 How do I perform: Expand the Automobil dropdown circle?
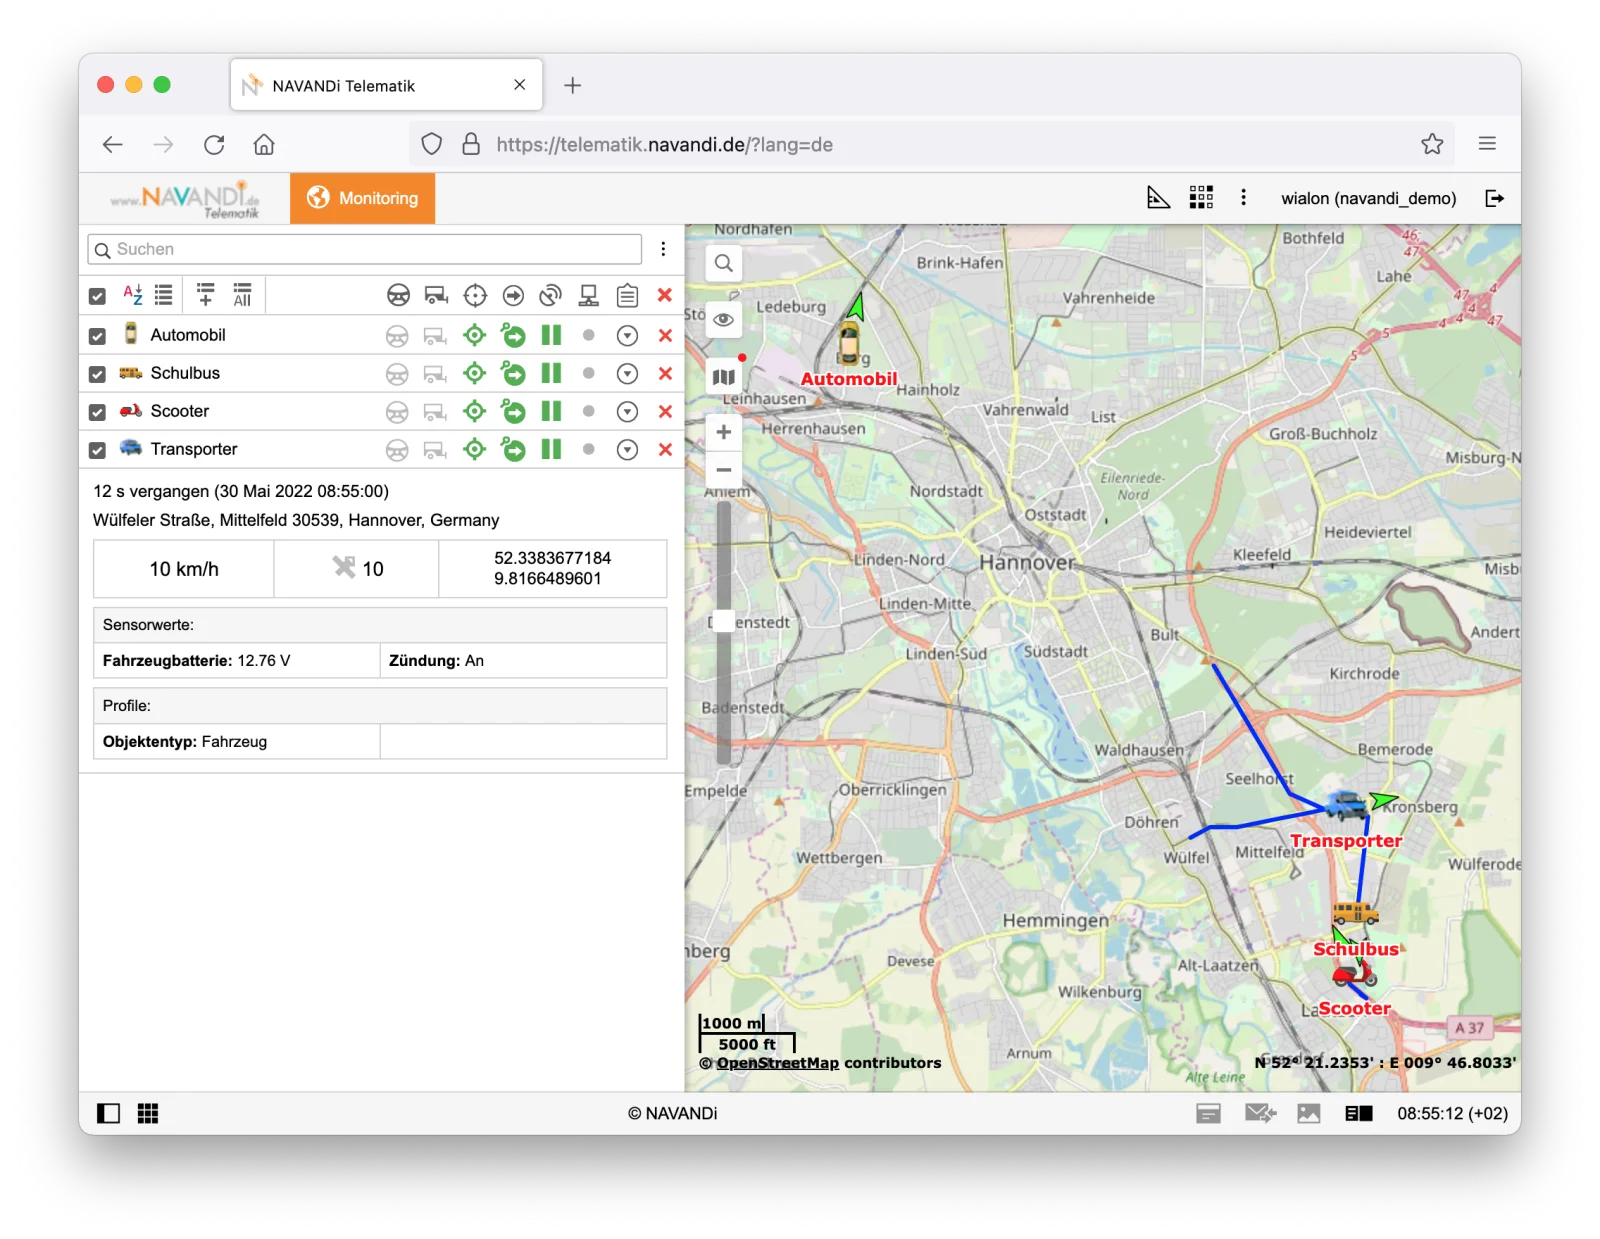coord(627,336)
